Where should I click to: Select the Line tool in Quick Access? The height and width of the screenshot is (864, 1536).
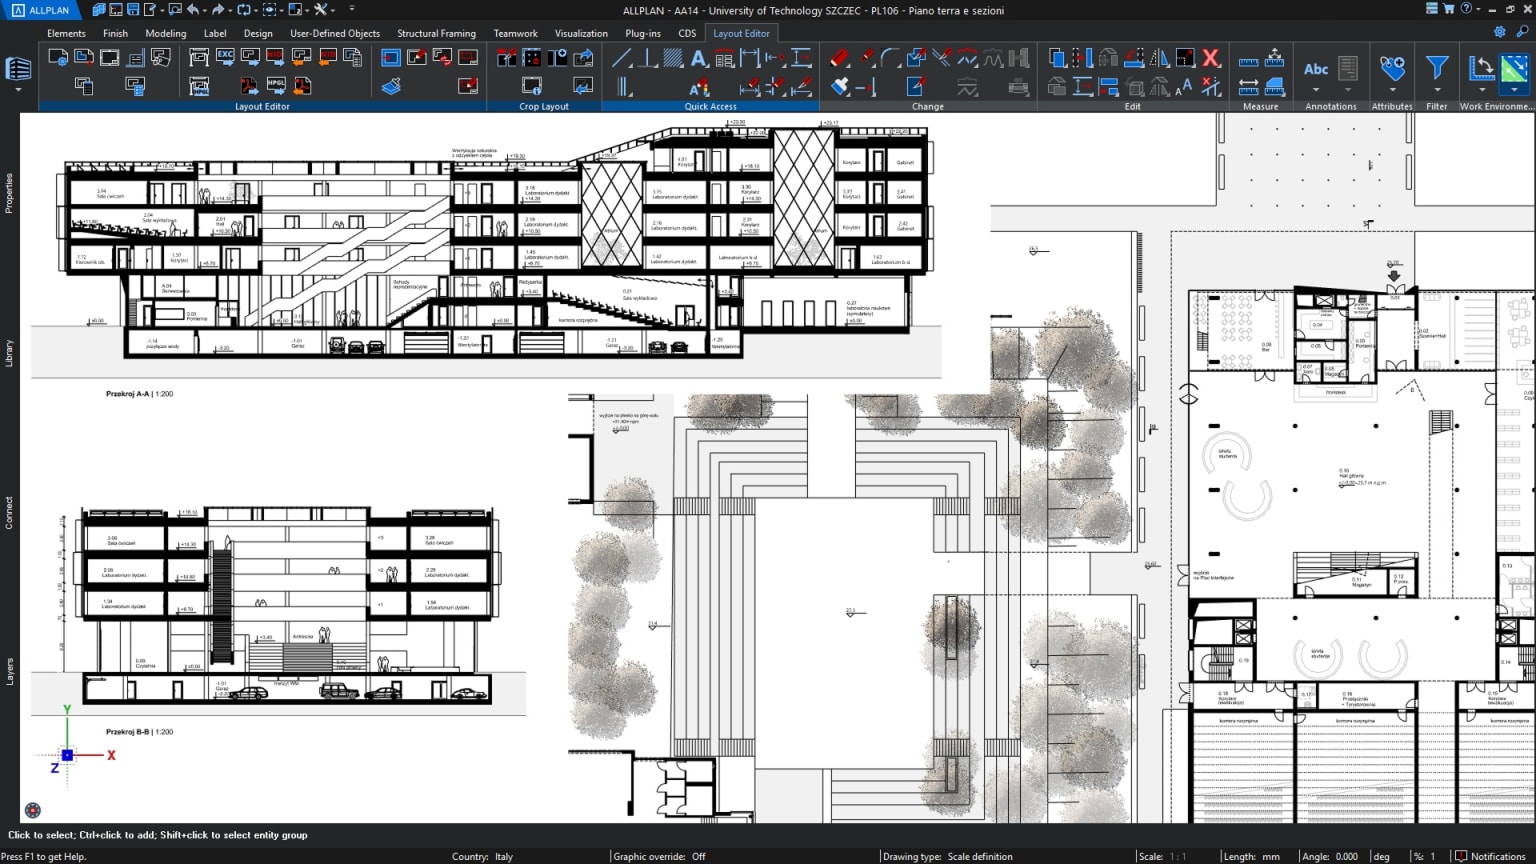pos(622,58)
